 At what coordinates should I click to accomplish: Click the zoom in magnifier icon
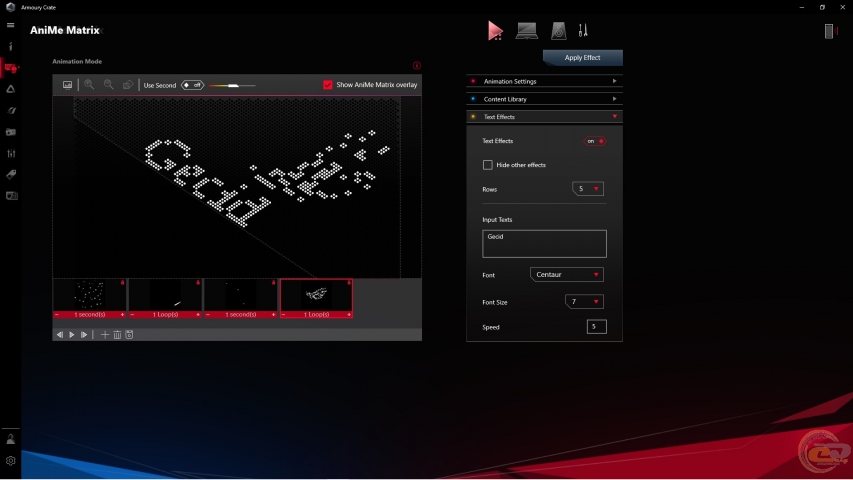pyautogui.click(x=89, y=84)
